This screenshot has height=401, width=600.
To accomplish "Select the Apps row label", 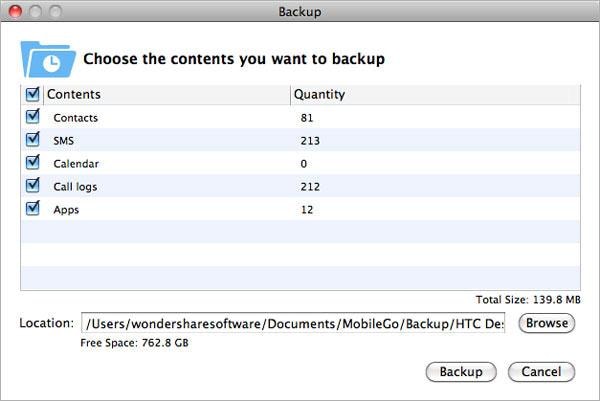I will pyautogui.click(x=66, y=210).
